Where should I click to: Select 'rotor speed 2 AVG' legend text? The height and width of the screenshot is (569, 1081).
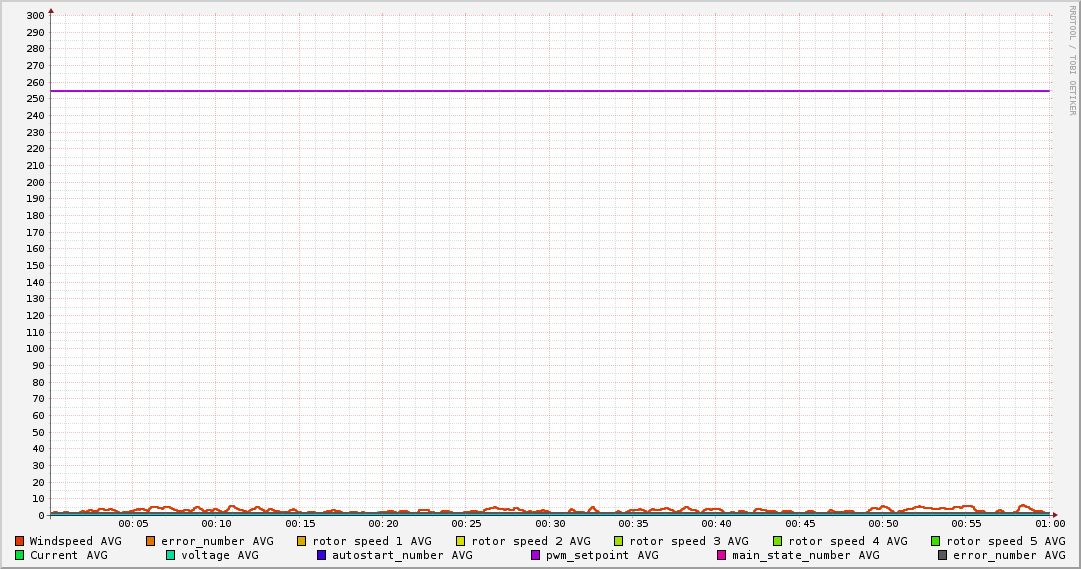coord(531,541)
